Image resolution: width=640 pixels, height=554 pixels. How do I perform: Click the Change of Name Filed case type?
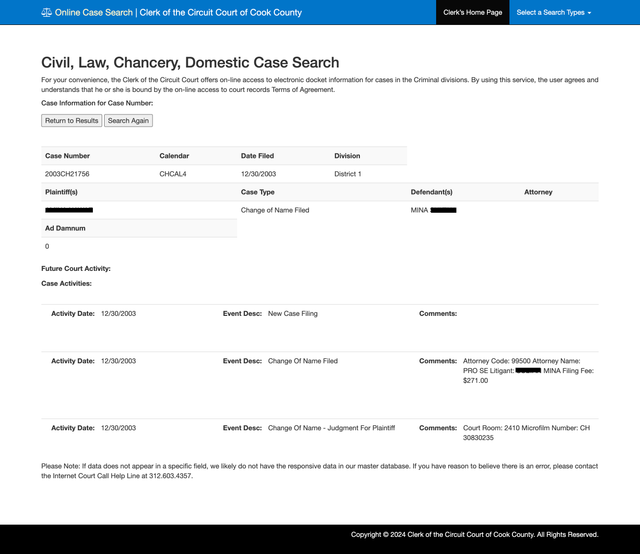coord(275,210)
